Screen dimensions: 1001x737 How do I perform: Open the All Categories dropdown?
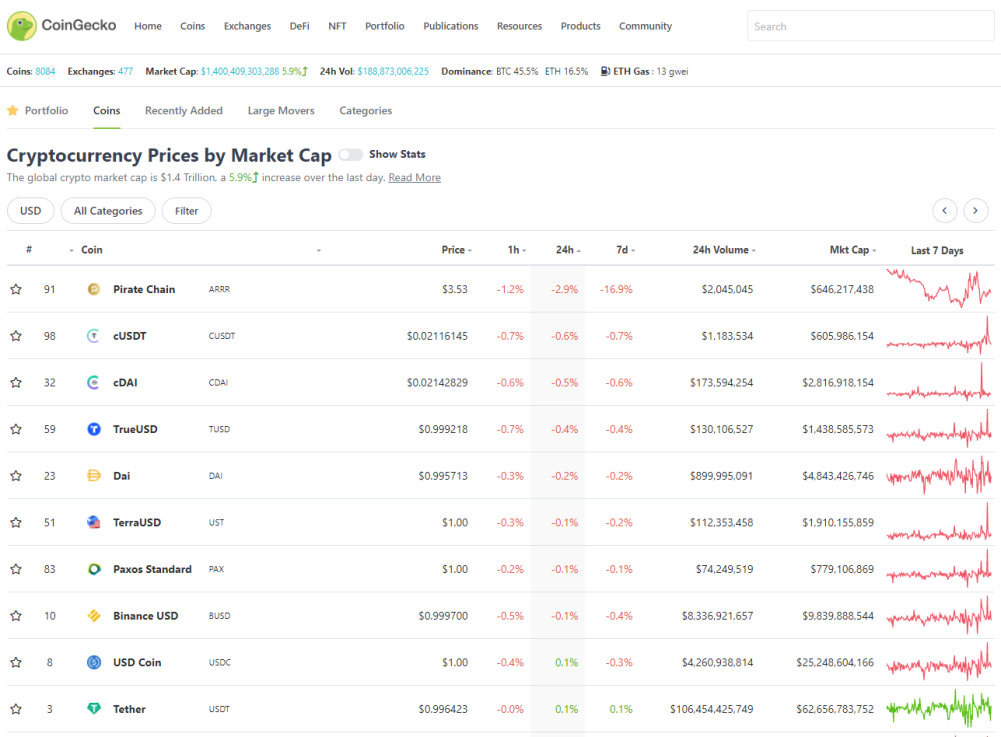tap(108, 211)
